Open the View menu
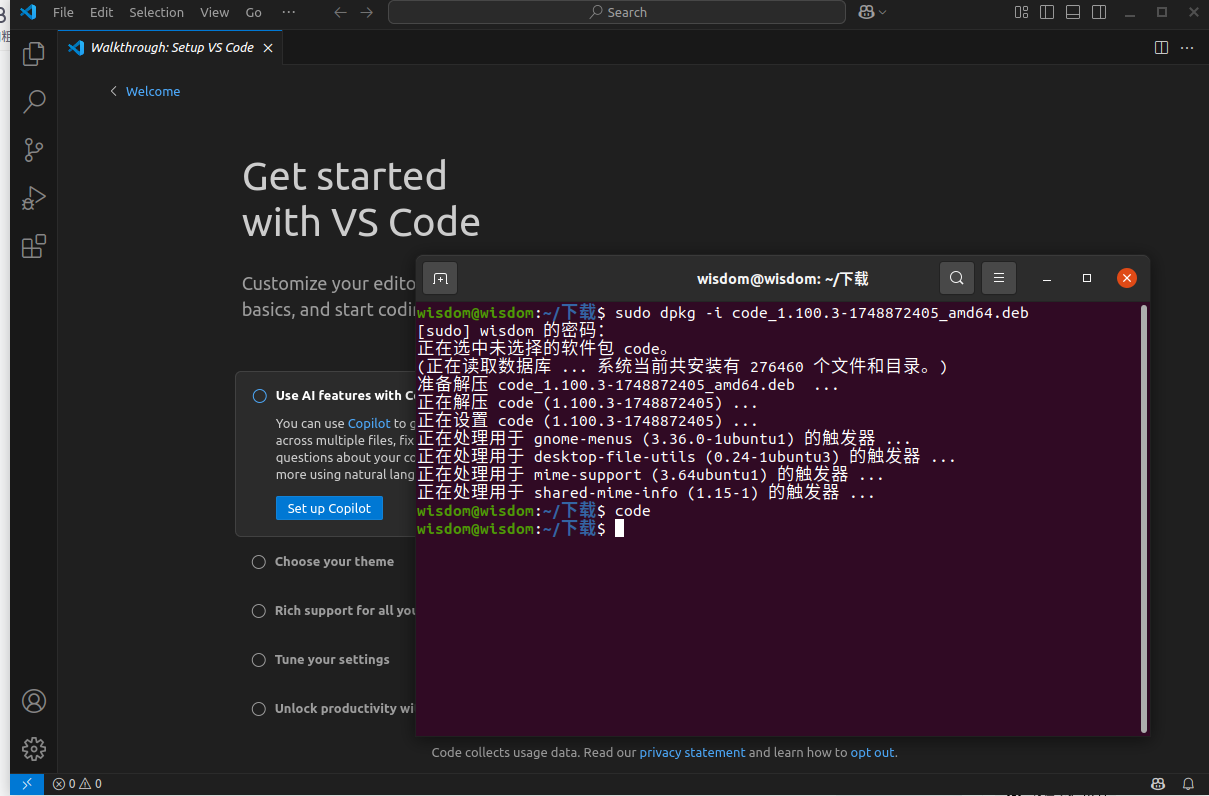Viewport: 1209px width, 796px height. (214, 12)
